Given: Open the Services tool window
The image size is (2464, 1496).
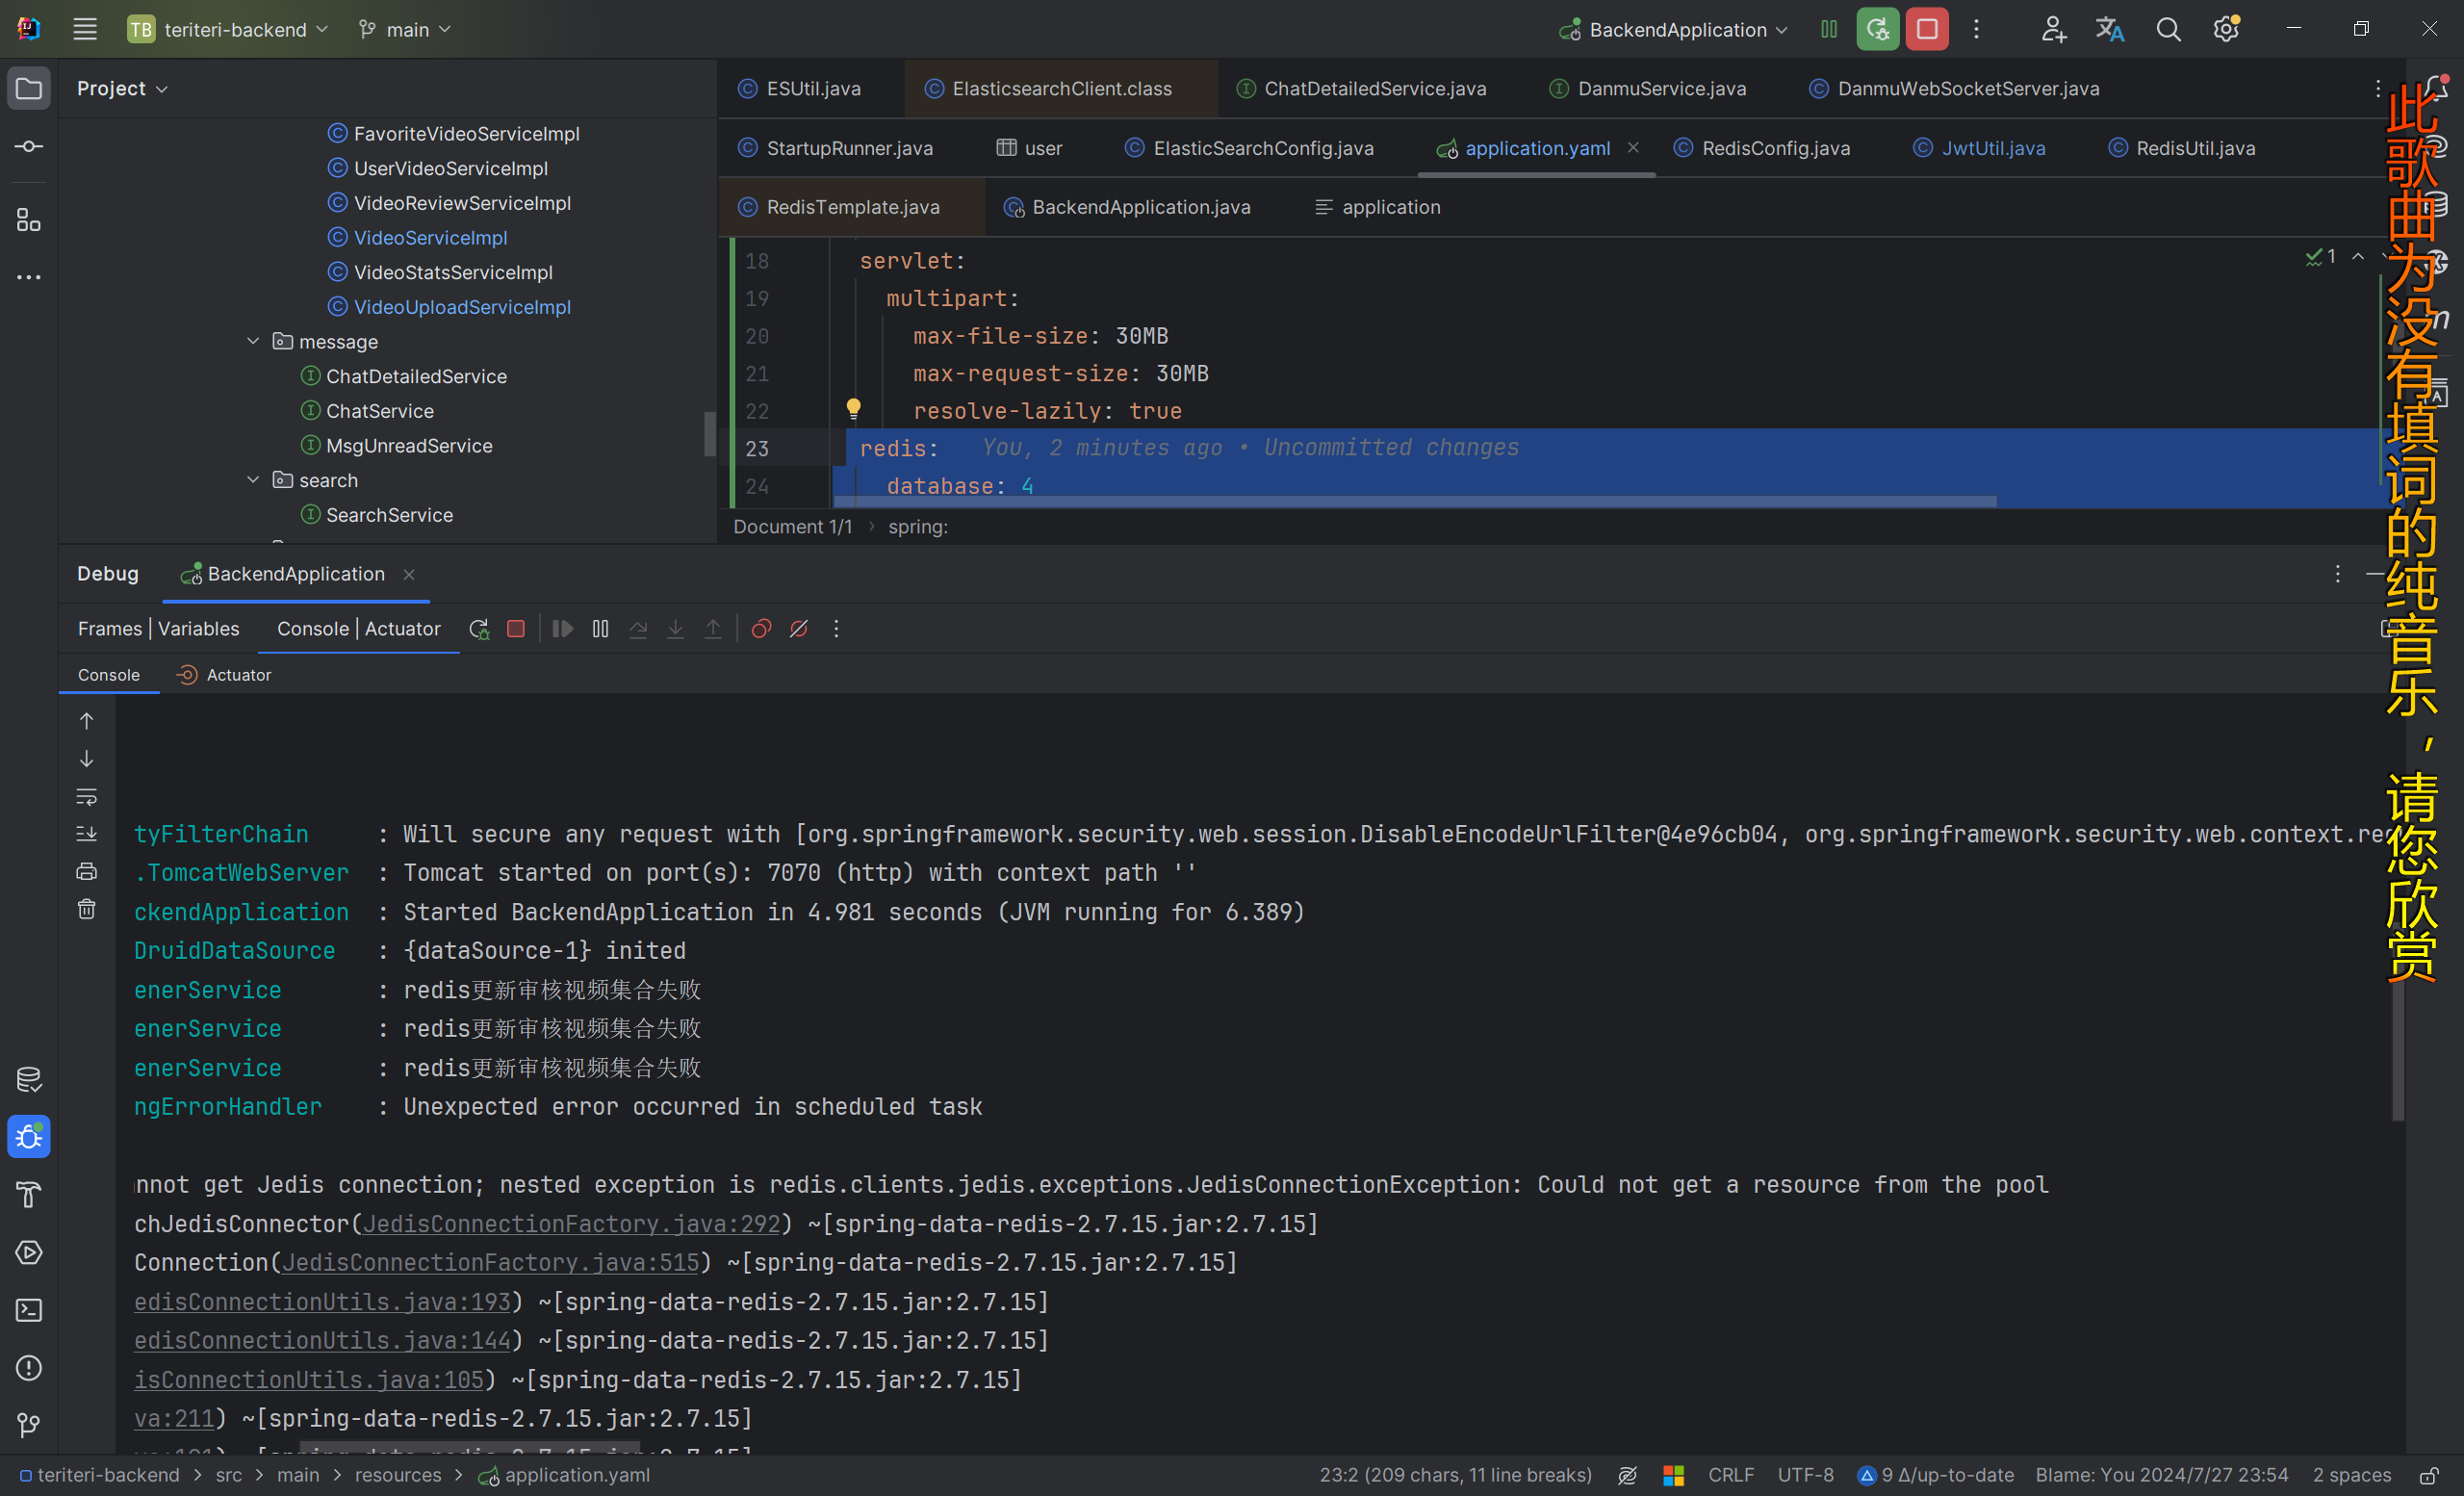Looking at the screenshot, I should point(29,1252).
